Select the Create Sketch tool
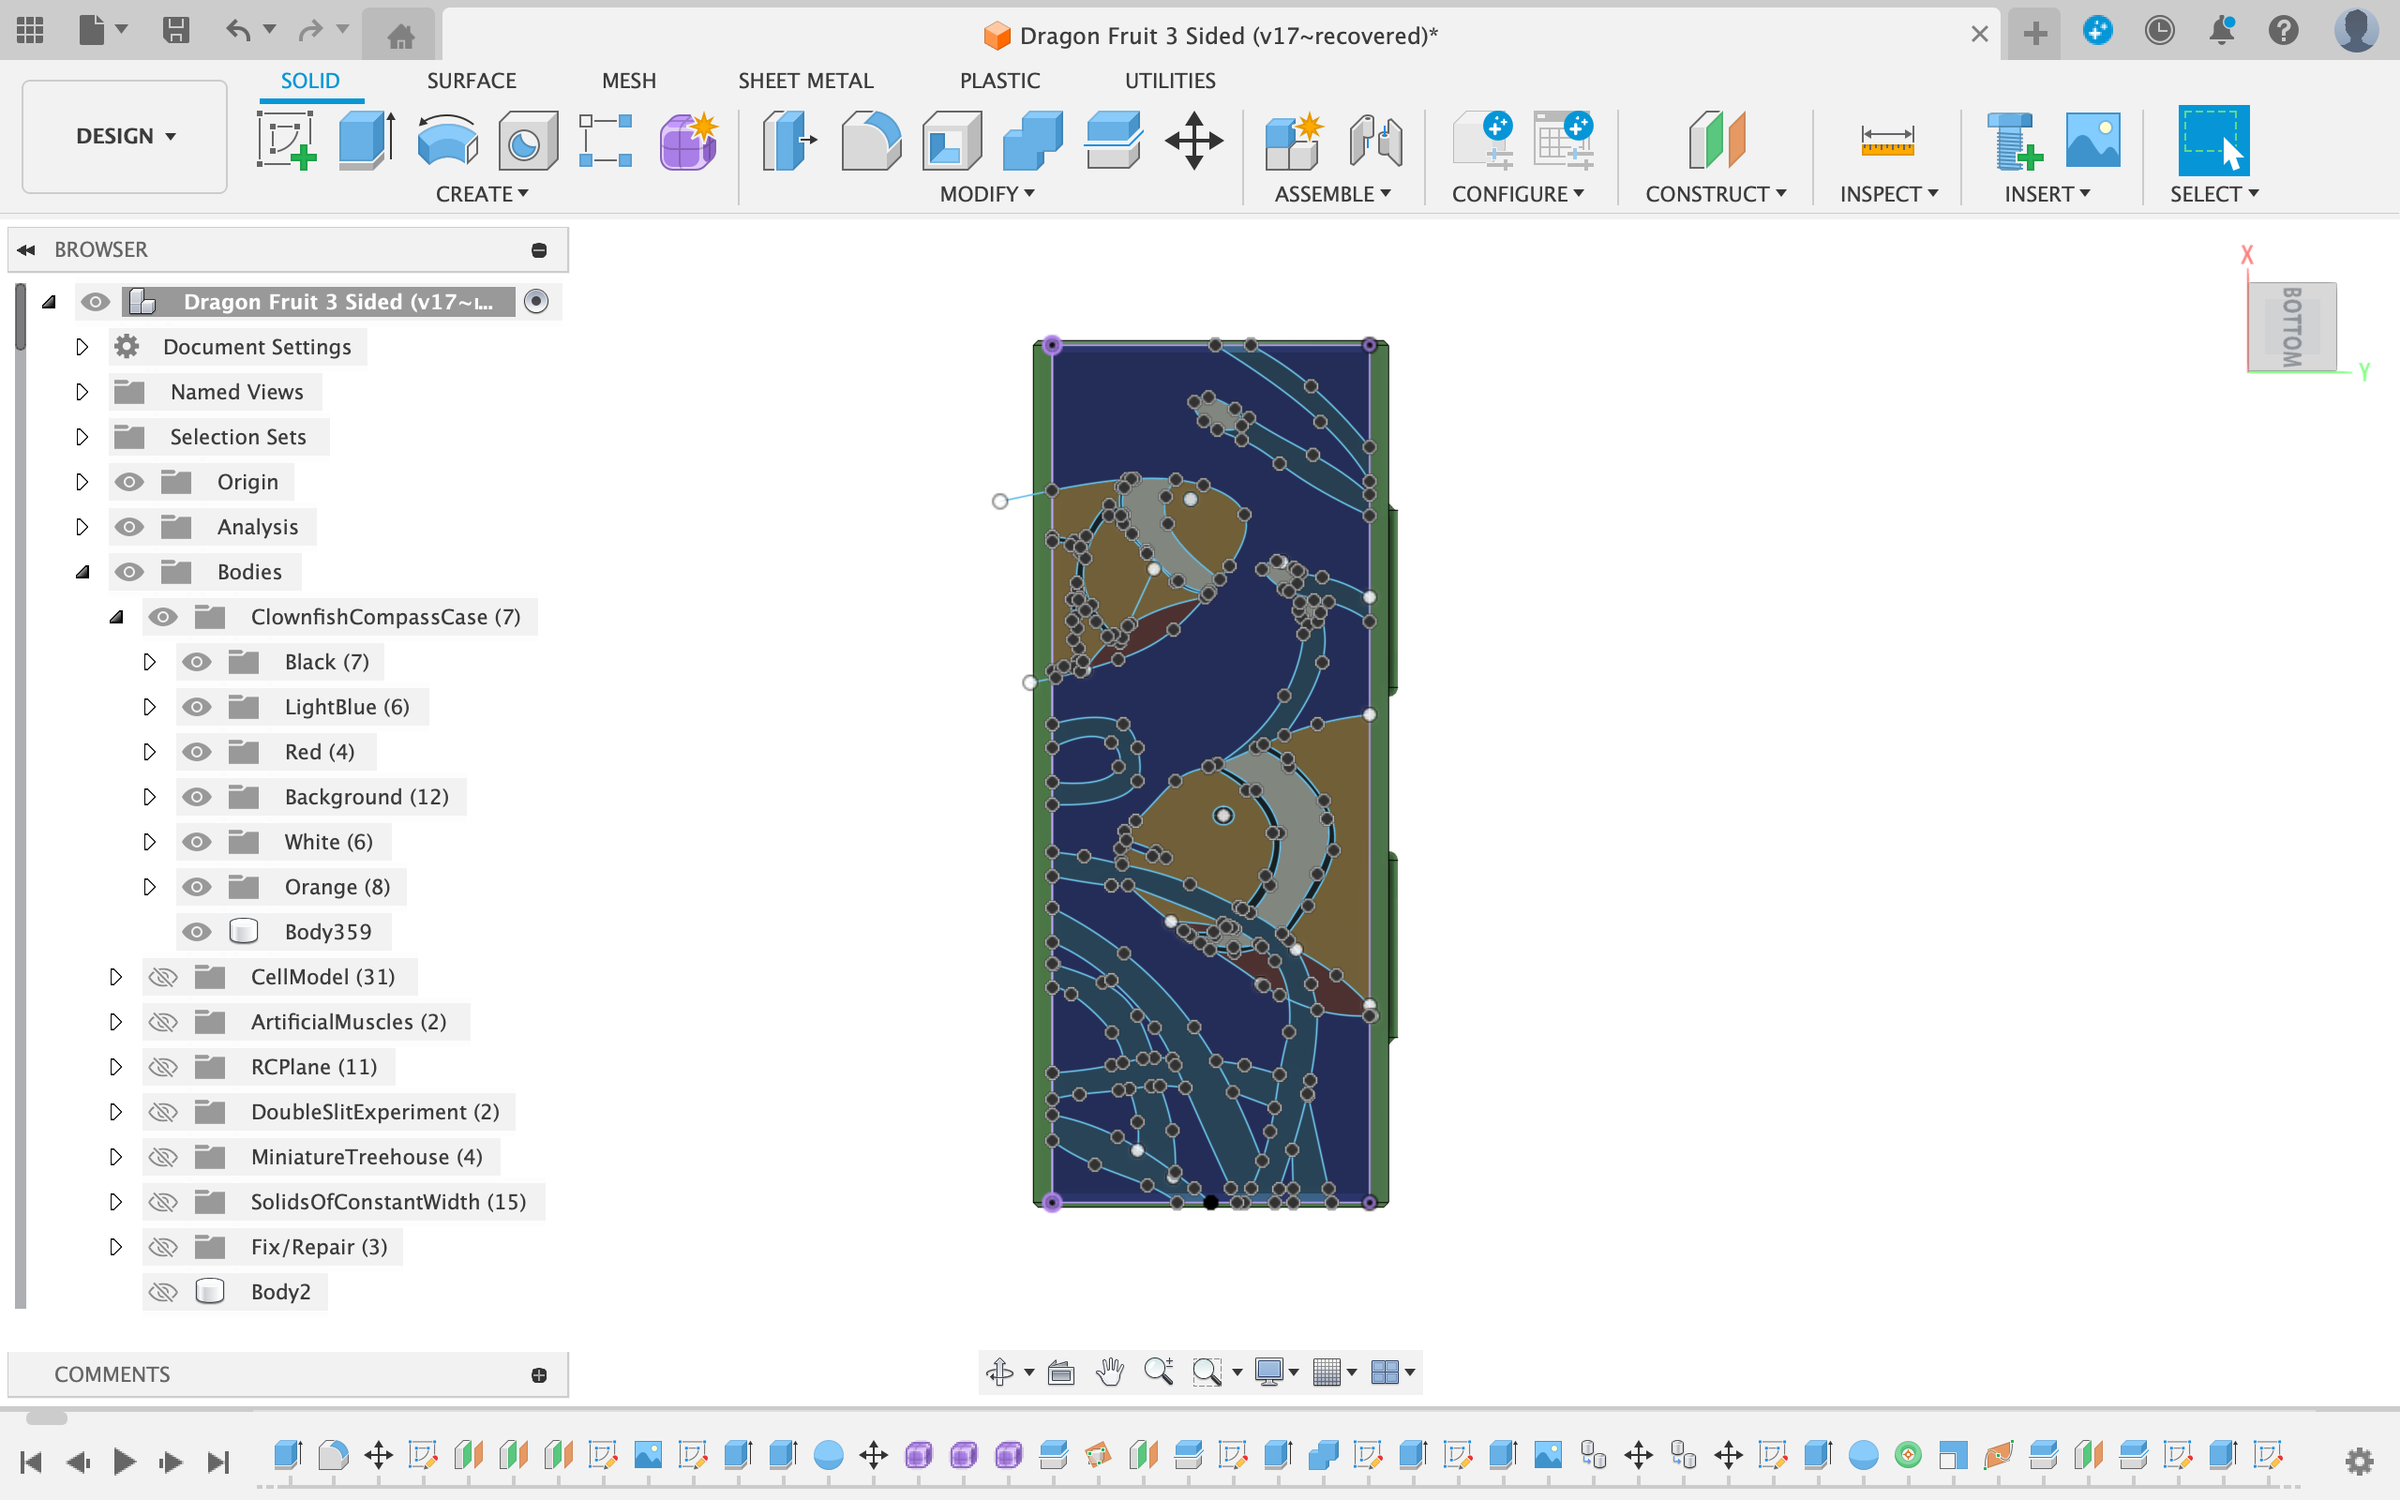The height and width of the screenshot is (1500, 2400). click(285, 140)
